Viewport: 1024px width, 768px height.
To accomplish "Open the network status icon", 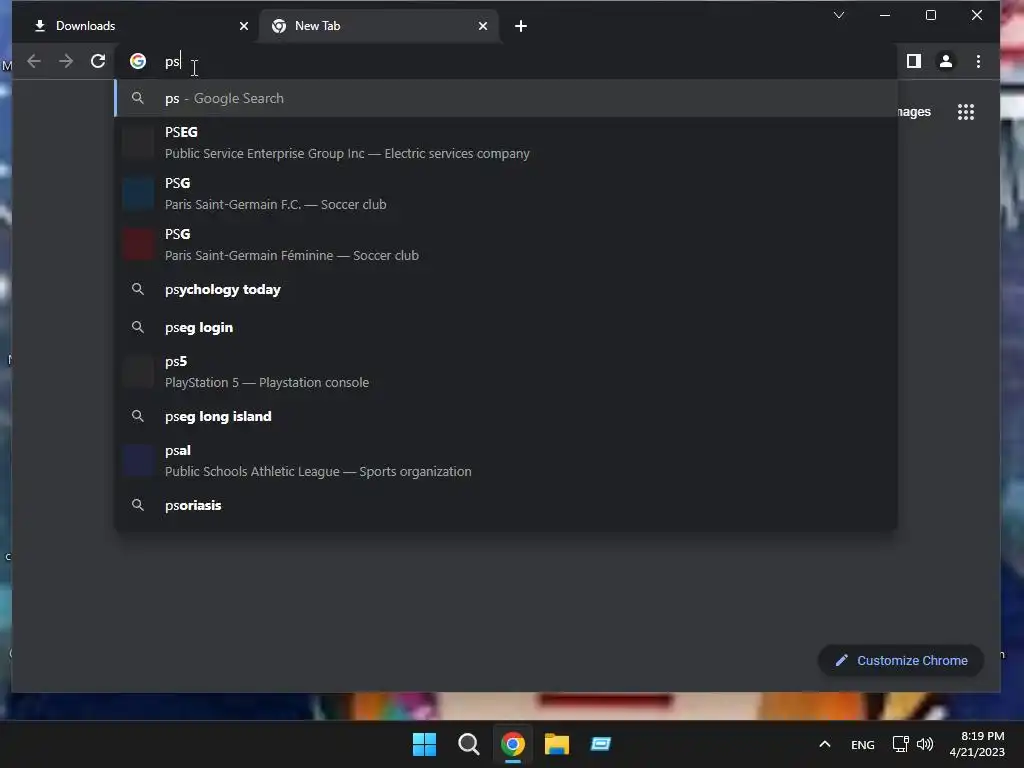I will [x=901, y=744].
